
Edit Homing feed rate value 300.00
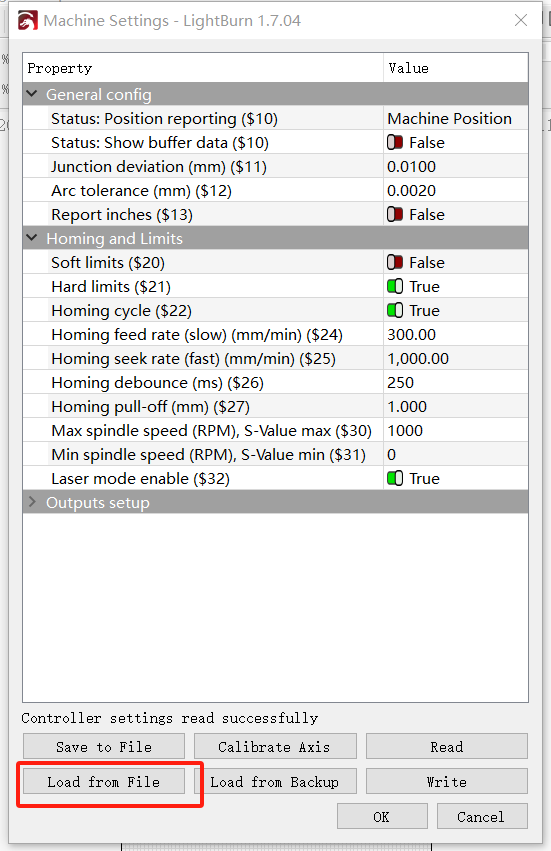tap(455, 335)
